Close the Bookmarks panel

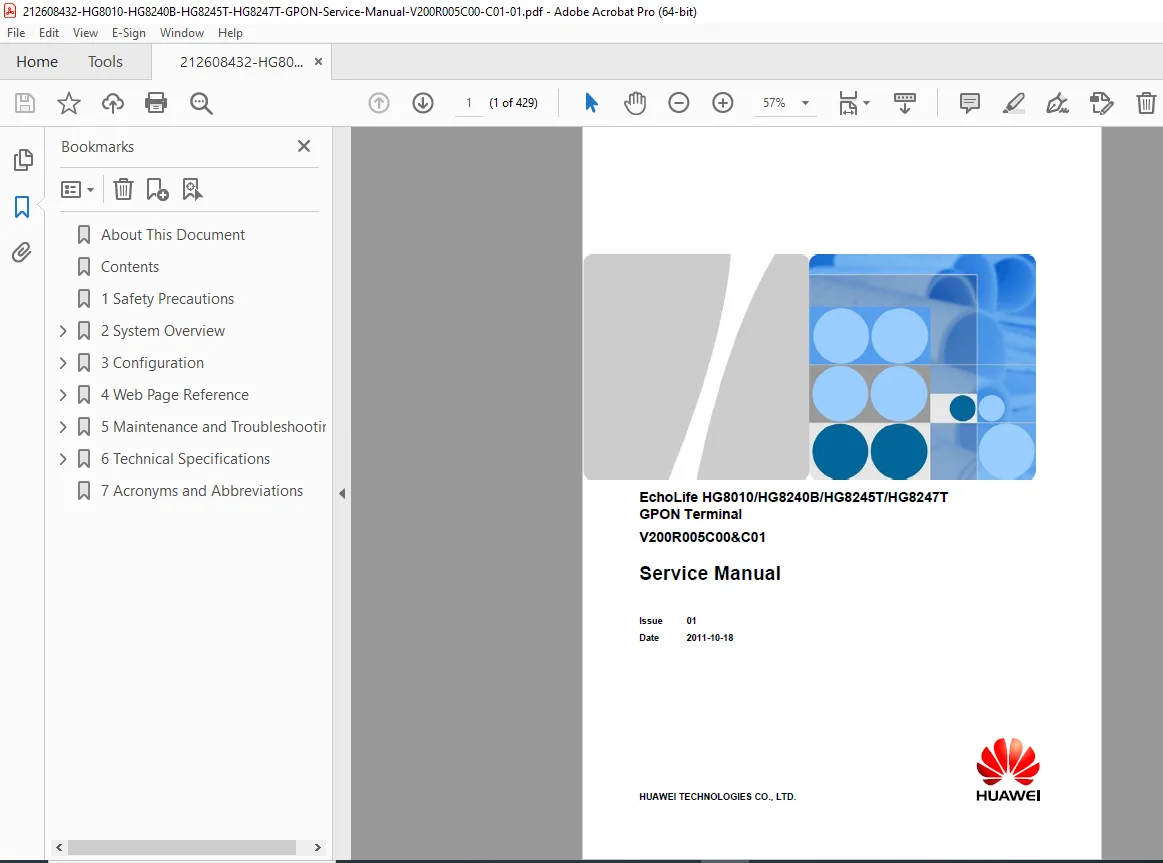click(303, 146)
